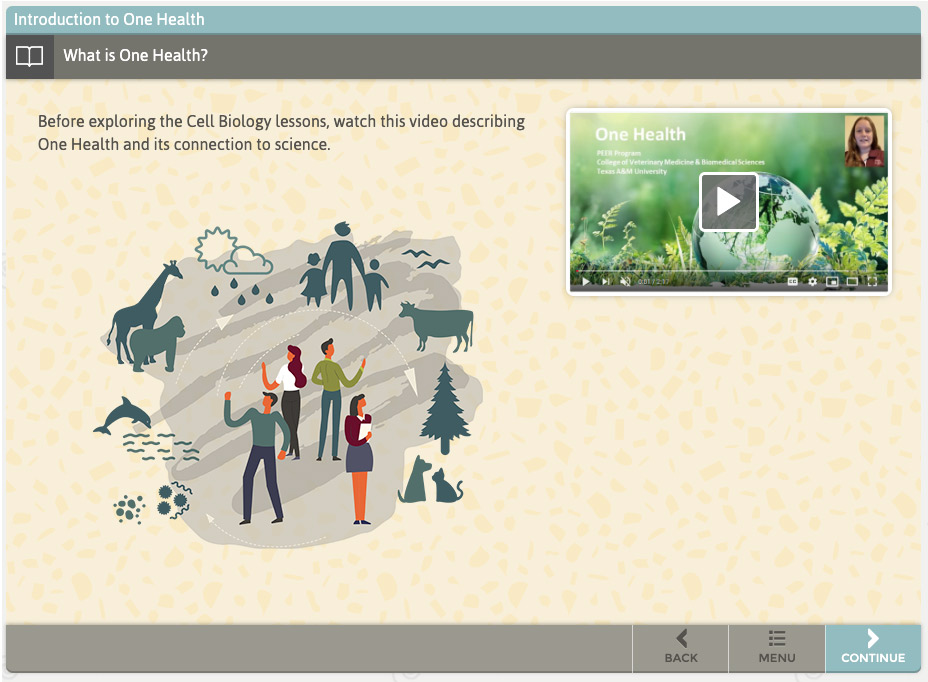This screenshot has height=682, width=928.
Task: Toggle closed captions on the video
Action: (793, 281)
